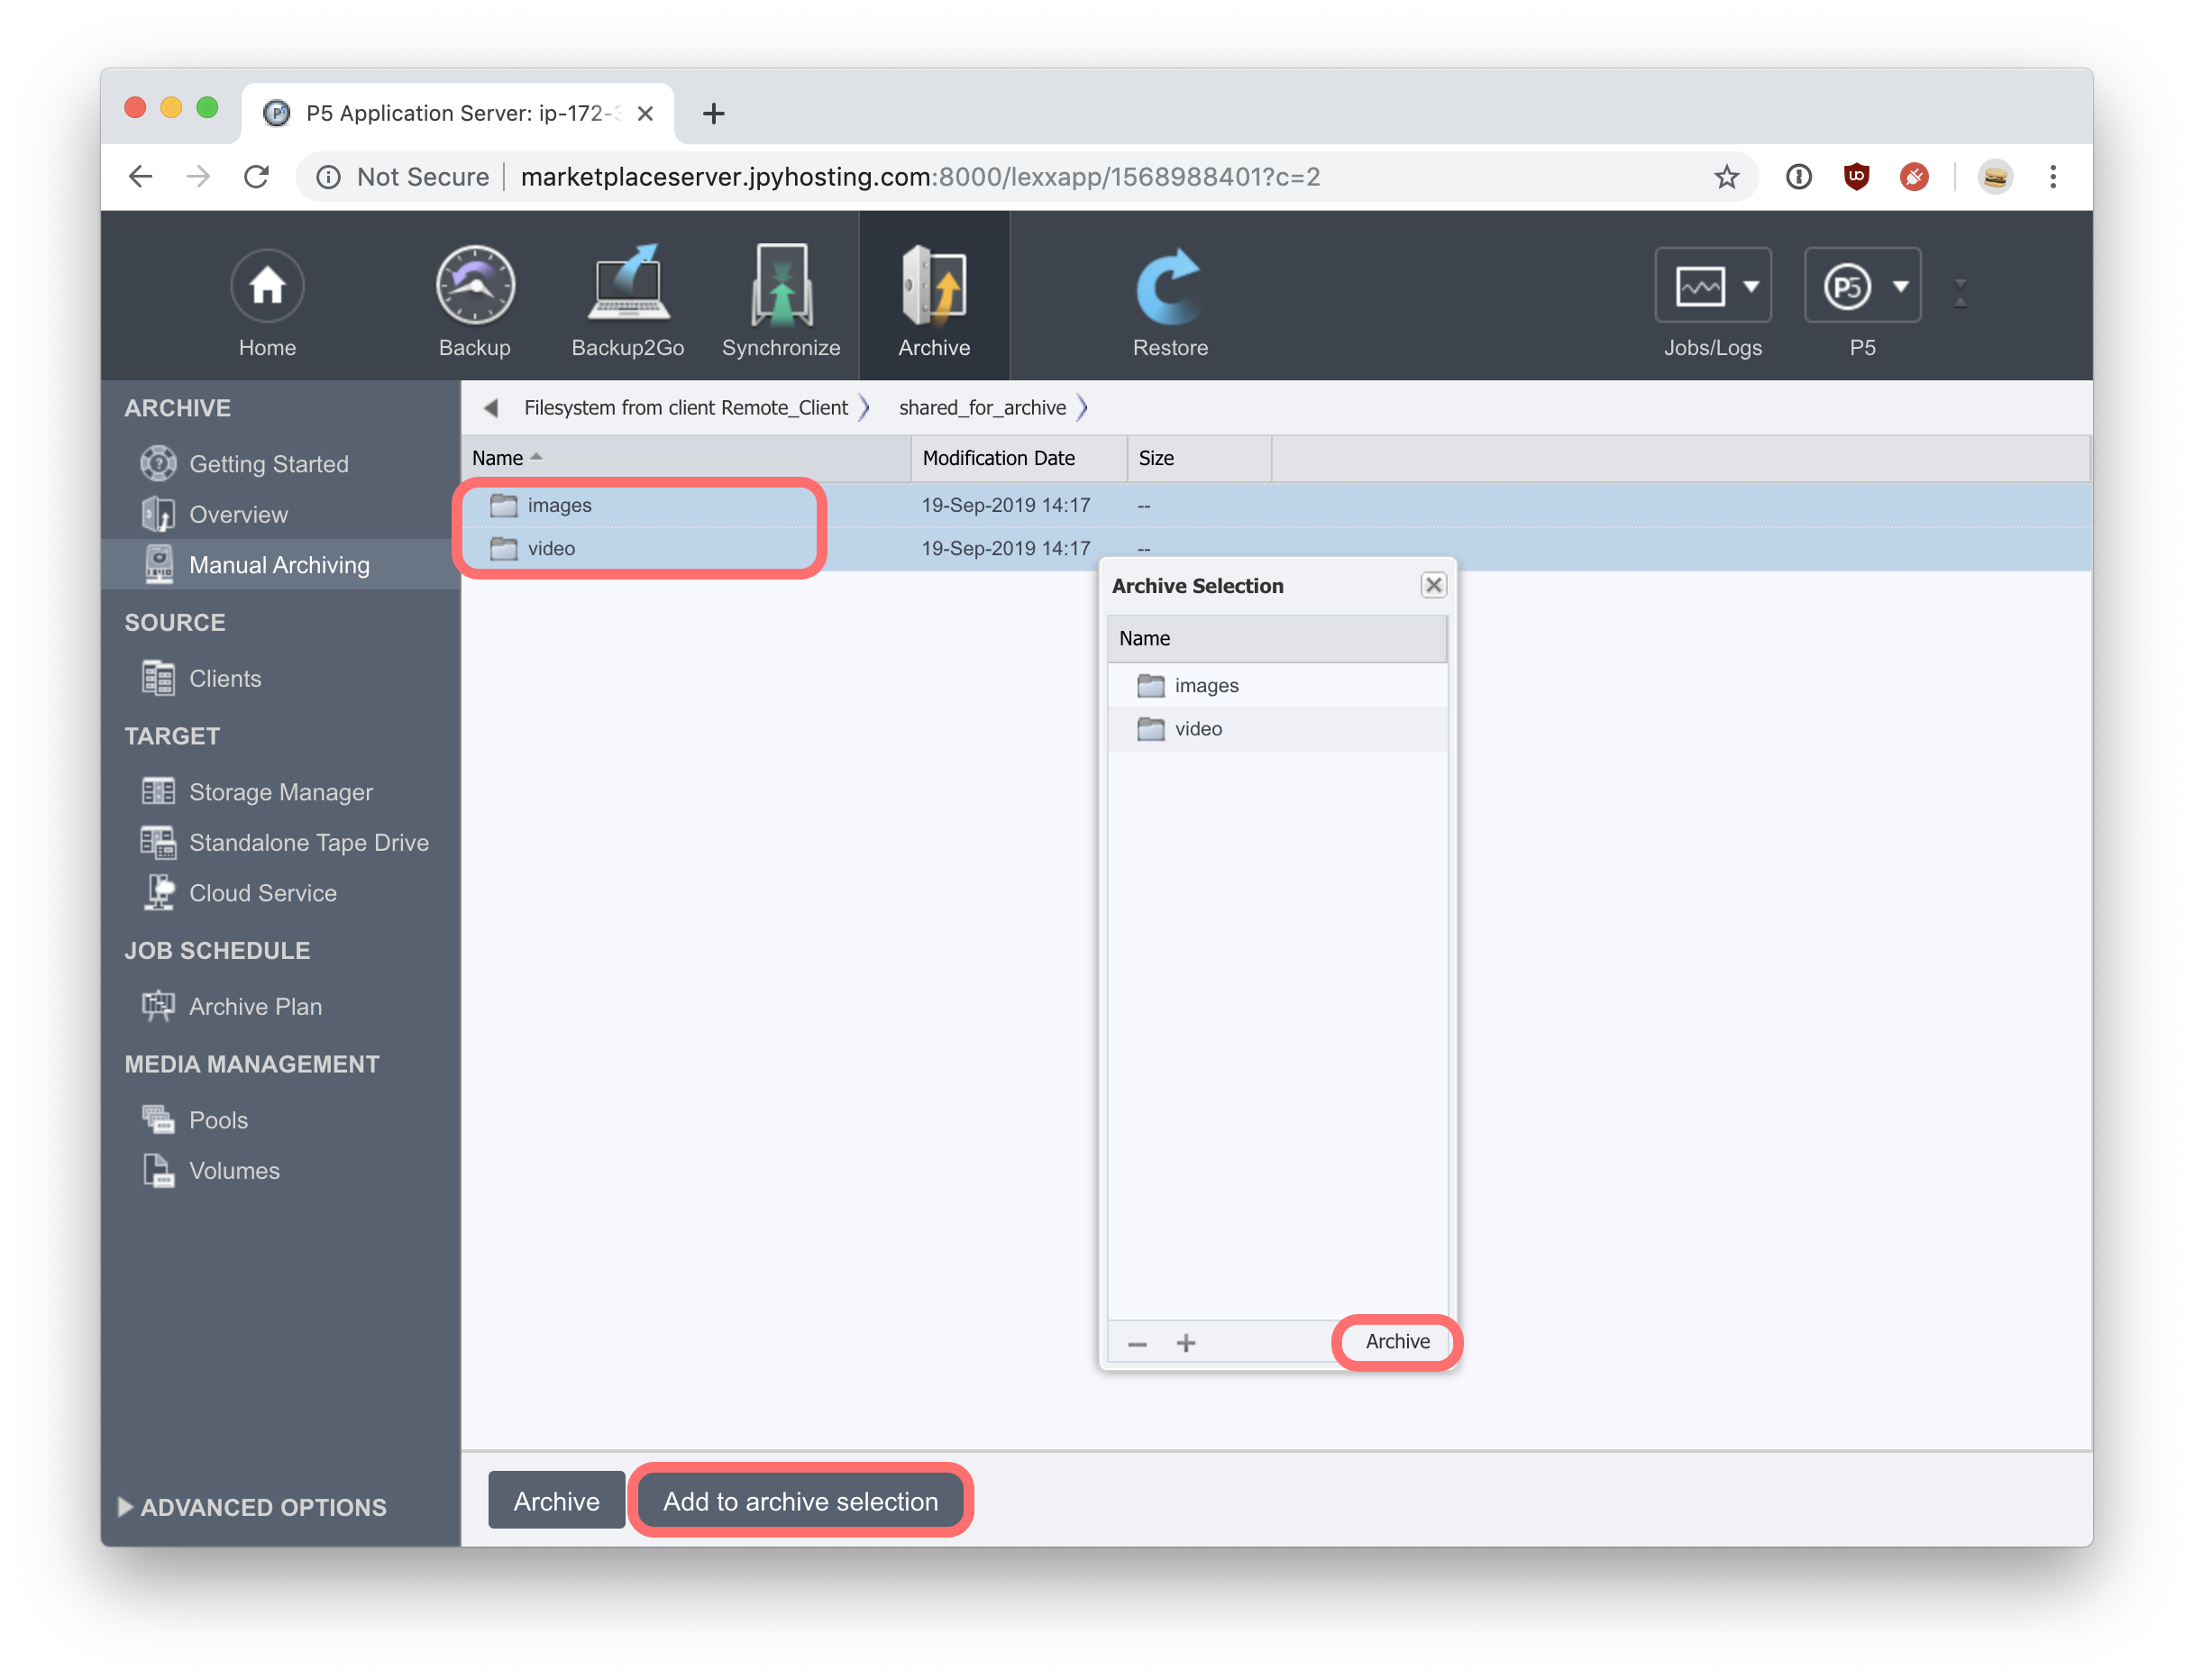2194x1680 pixels.
Task: Open a new browser tab
Action: 713,113
